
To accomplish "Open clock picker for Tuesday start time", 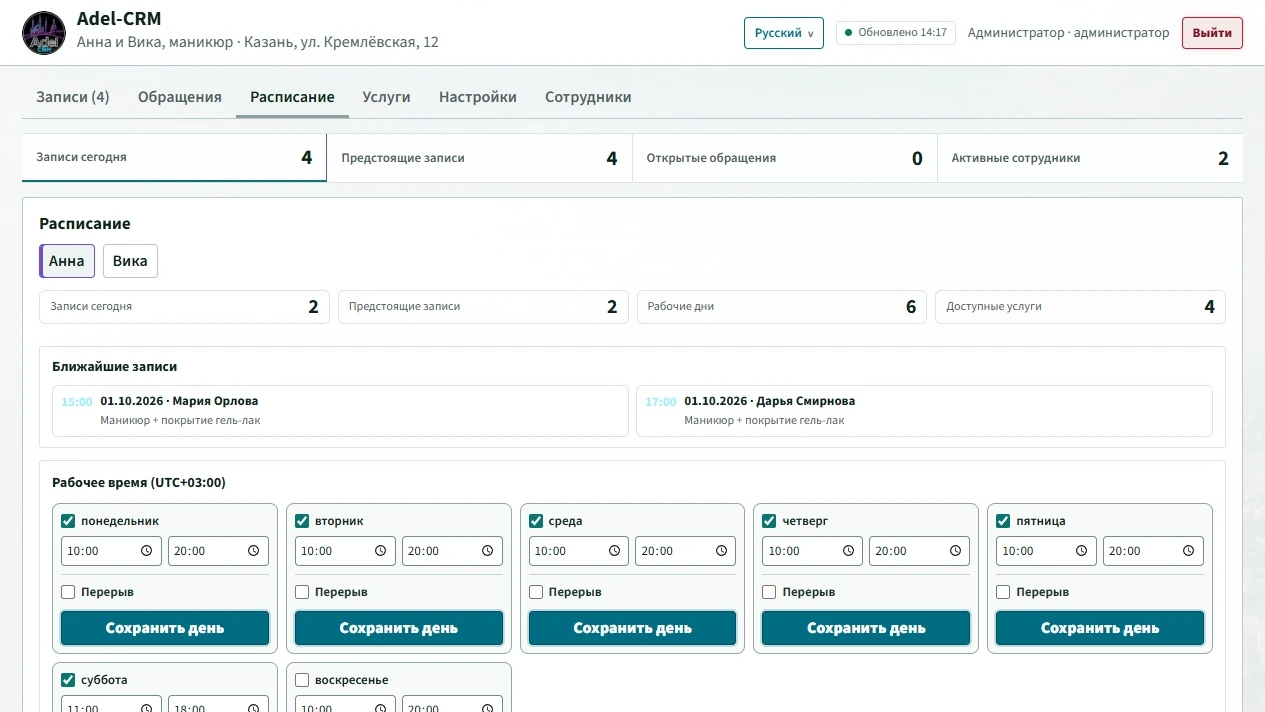I will pyautogui.click(x=380, y=551).
